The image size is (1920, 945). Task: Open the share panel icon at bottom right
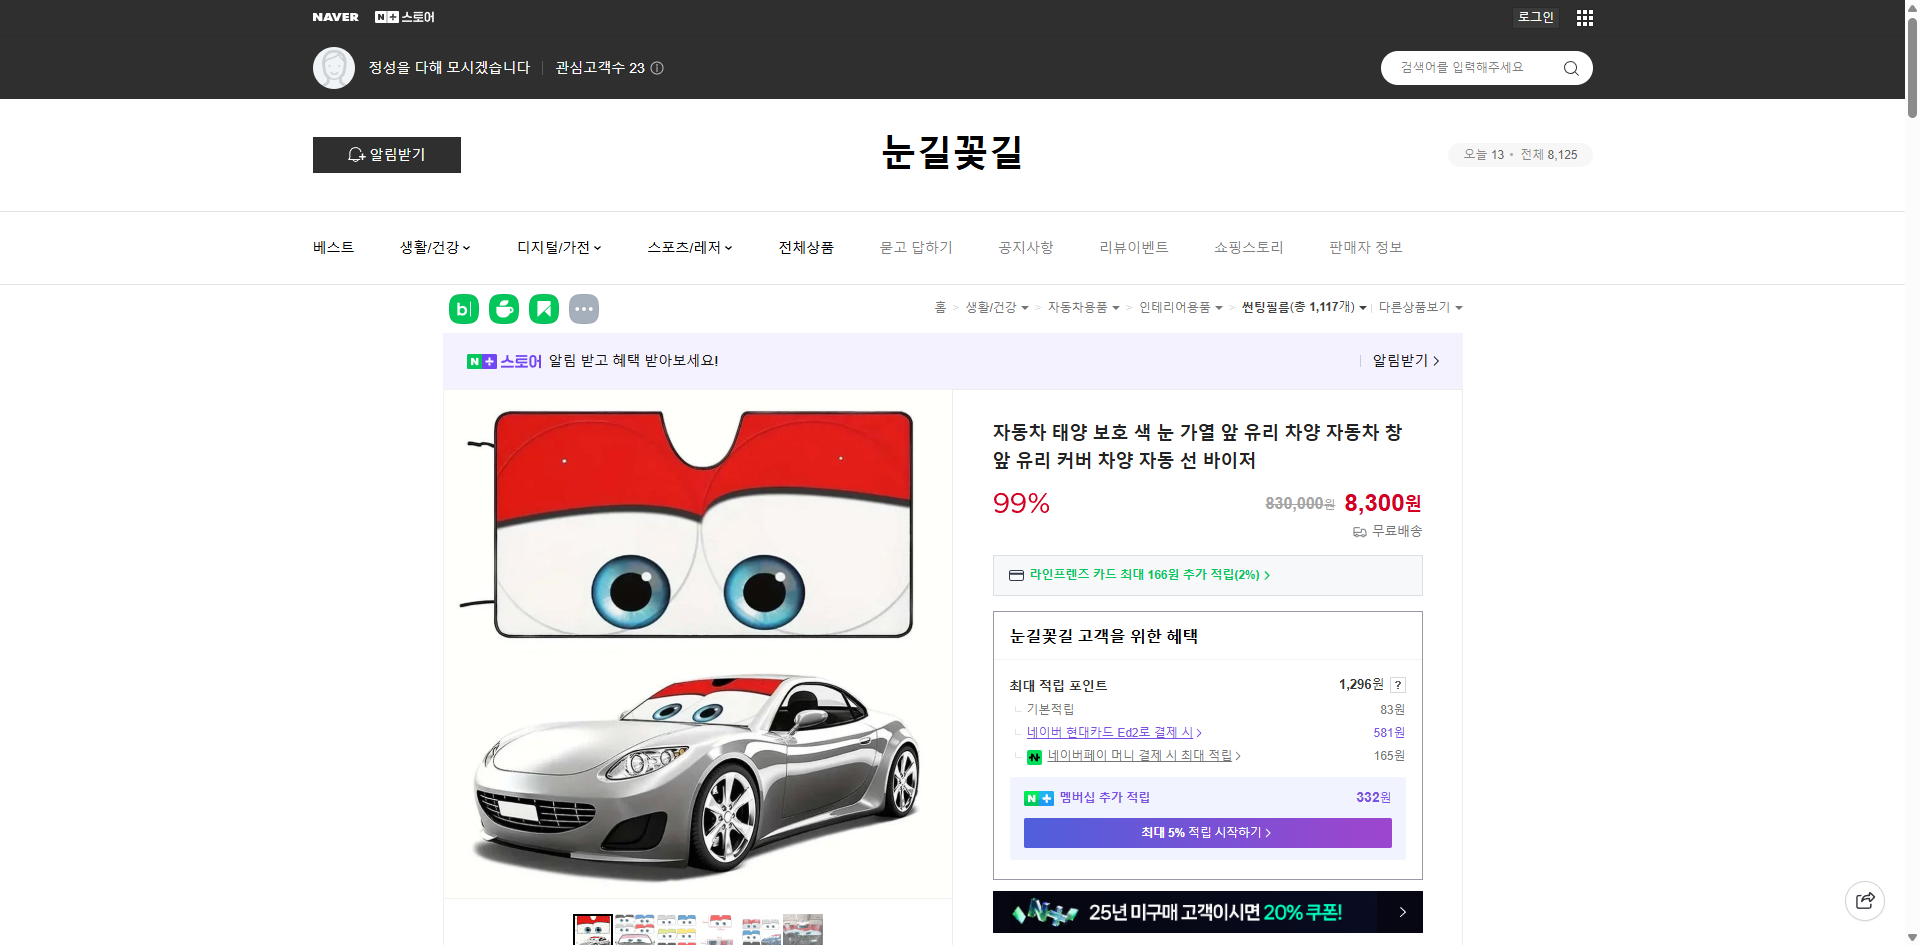click(1865, 900)
